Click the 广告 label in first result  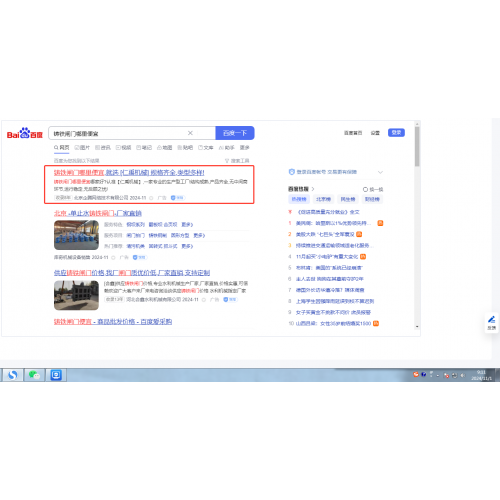coord(162,198)
